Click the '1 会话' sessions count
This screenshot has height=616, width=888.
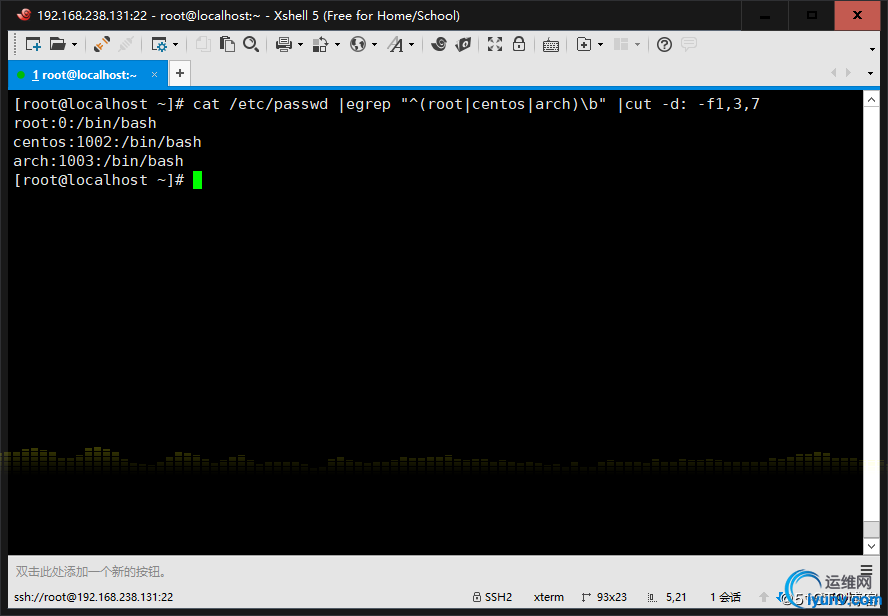(725, 597)
